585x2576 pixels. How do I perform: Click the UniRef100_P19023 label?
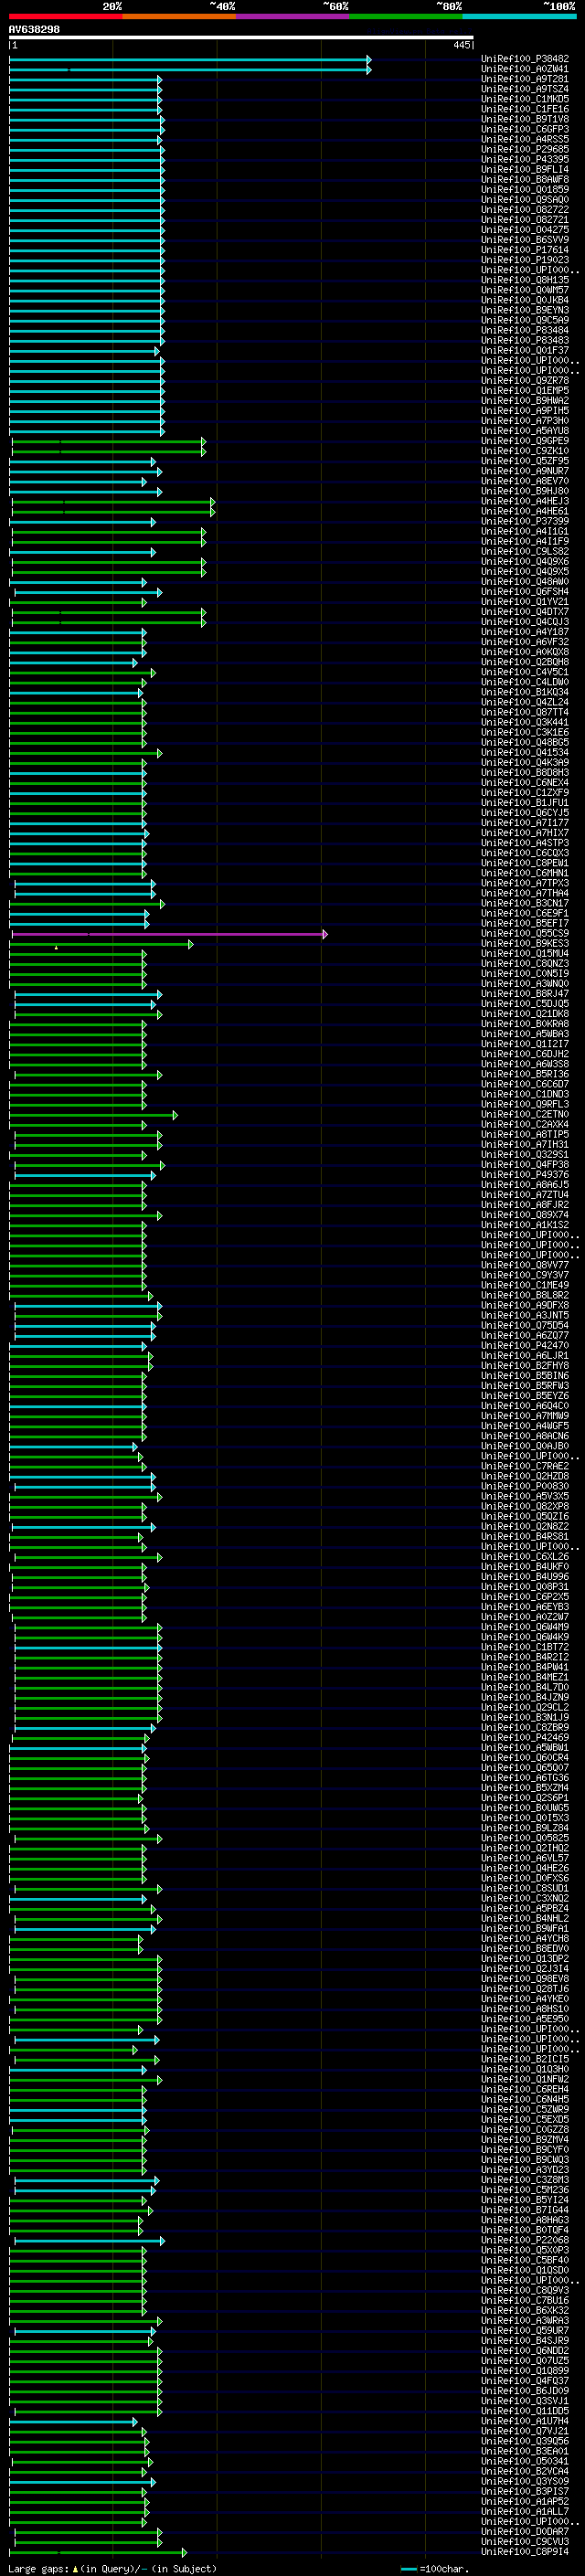(525, 260)
